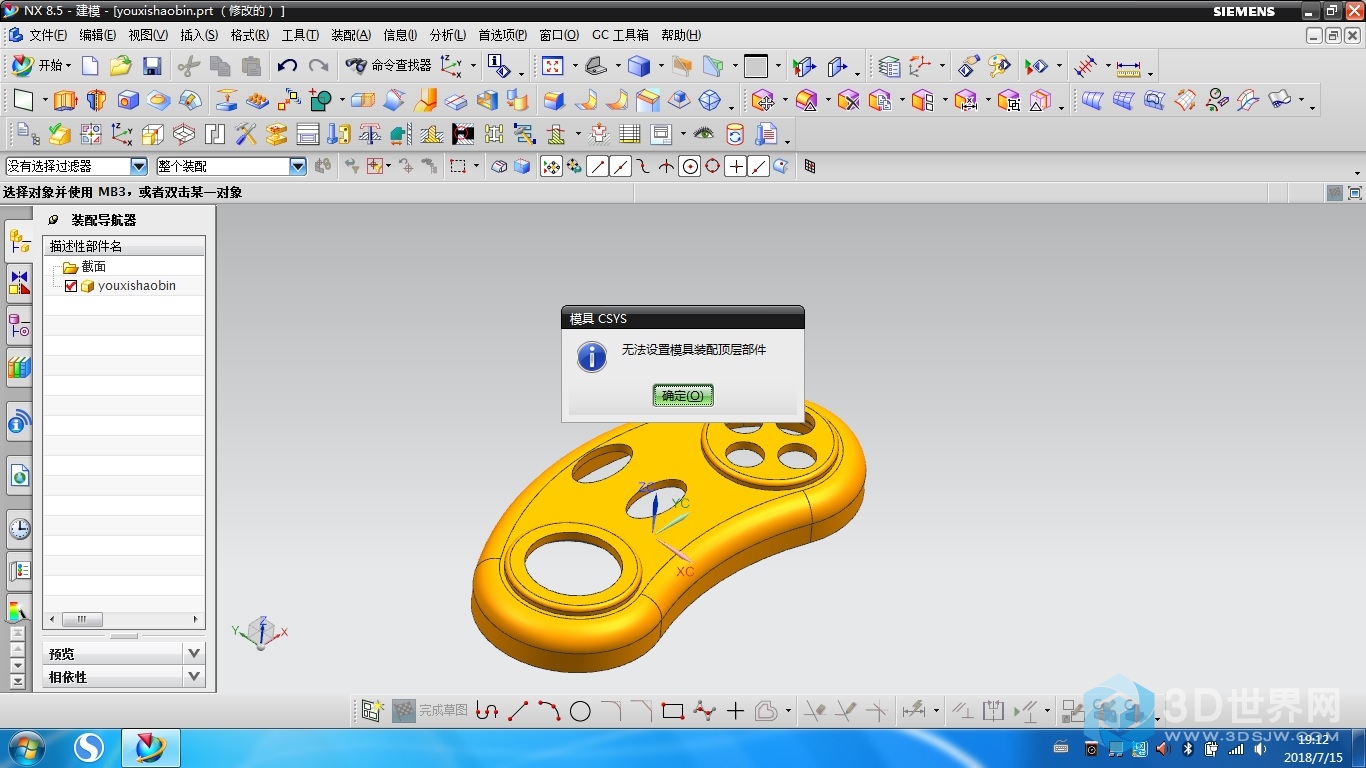Uncheck the youxishaobin component checkbox
Viewport: 1366px width, 768px height.
(71, 286)
